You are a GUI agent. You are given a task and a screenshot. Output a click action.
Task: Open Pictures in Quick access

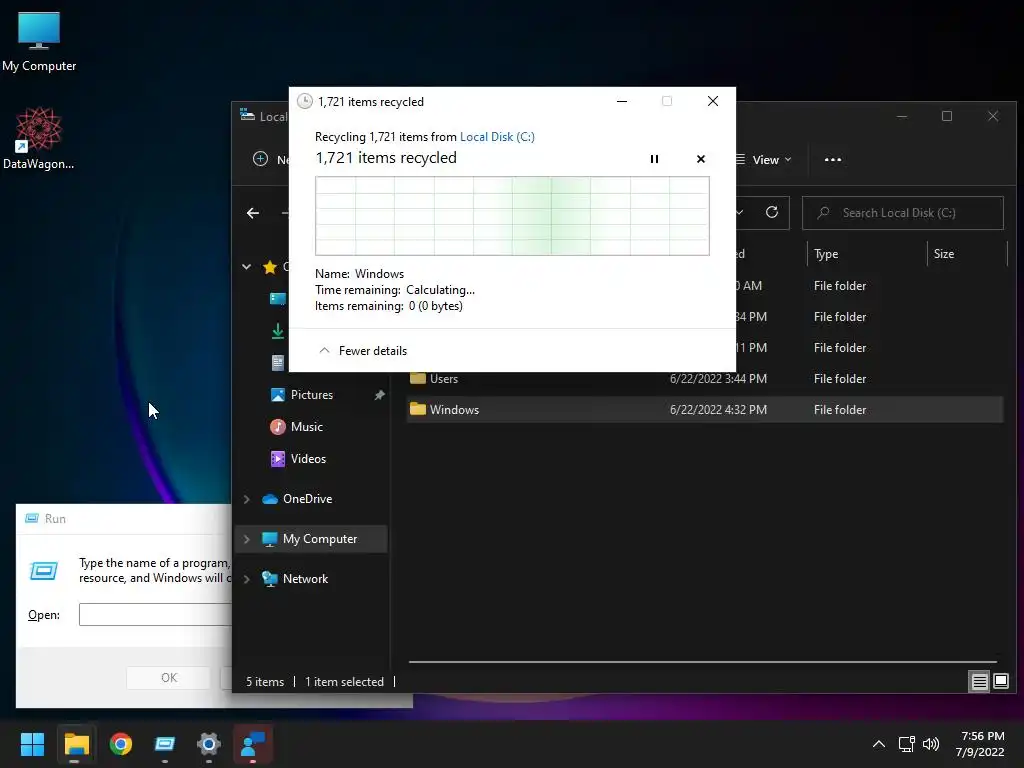pos(312,395)
